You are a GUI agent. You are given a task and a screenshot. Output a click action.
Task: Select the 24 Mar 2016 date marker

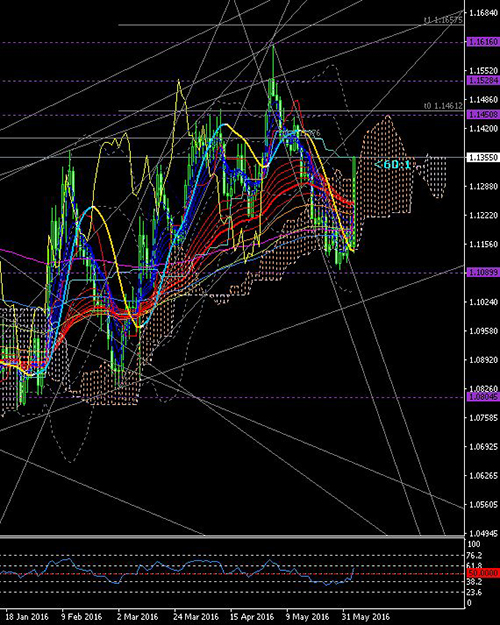(195, 617)
